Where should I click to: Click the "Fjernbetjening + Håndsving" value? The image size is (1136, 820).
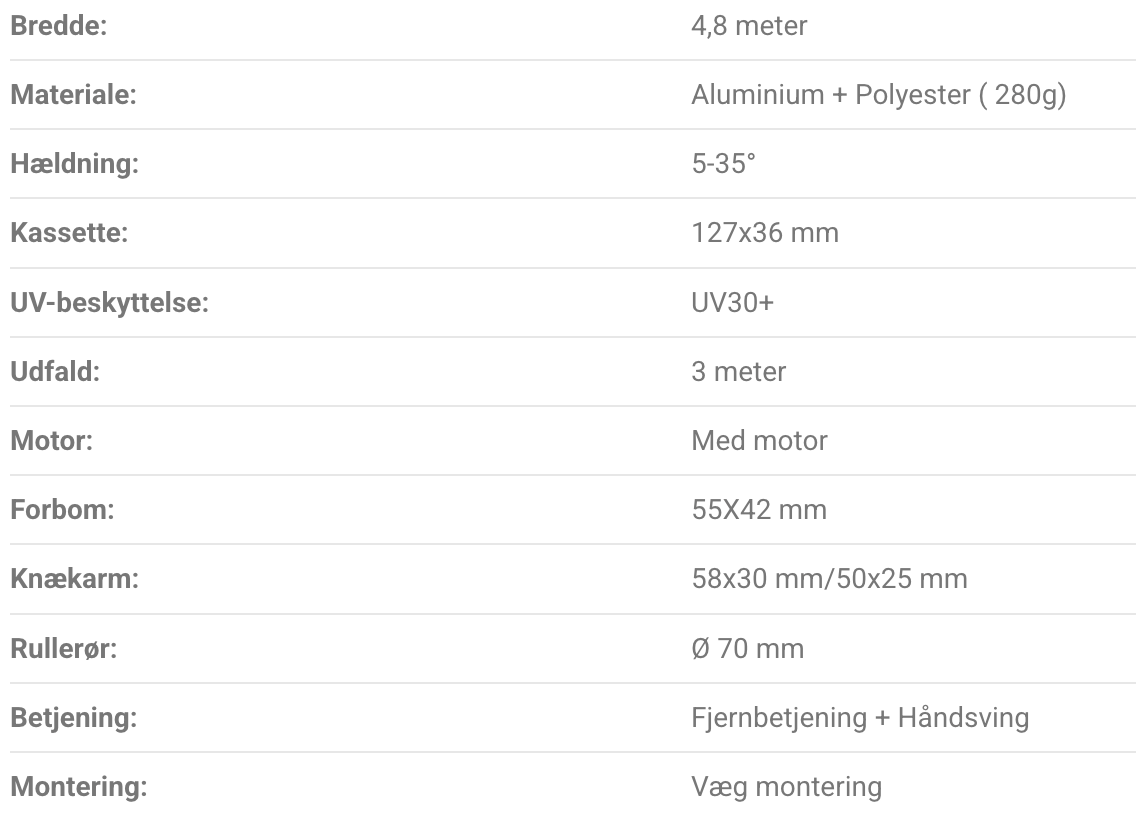860,718
